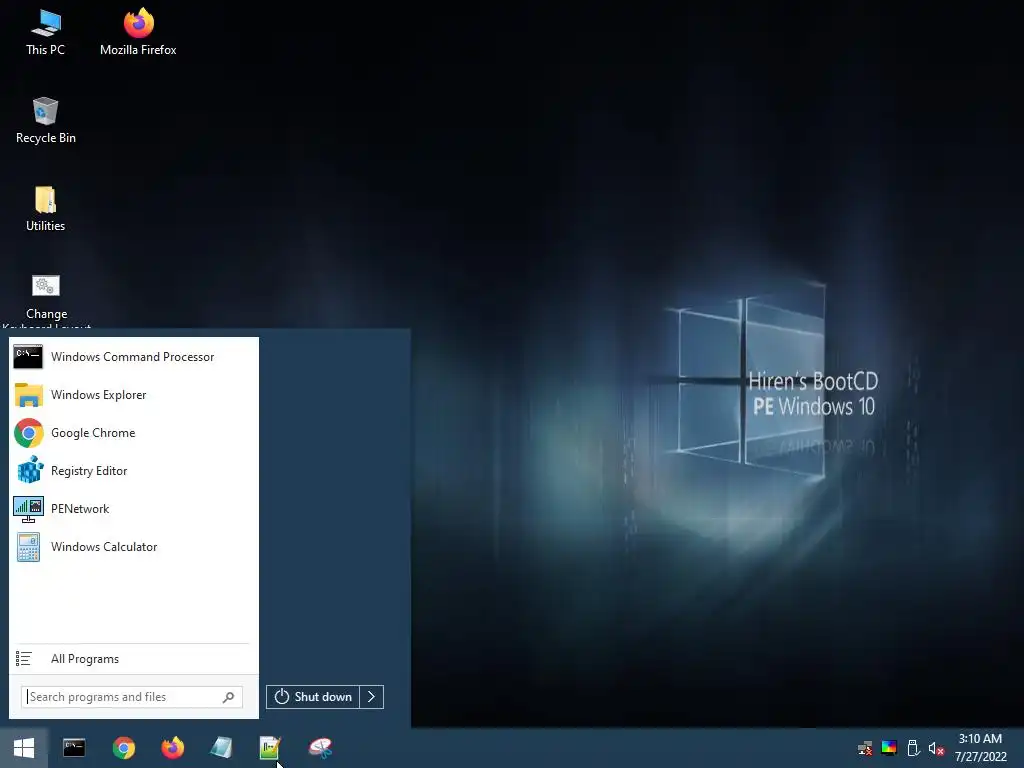The width and height of the screenshot is (1024, 768).
Task: Launch Windows Command Processor from Start menu
Action: (x=133, y=357)
